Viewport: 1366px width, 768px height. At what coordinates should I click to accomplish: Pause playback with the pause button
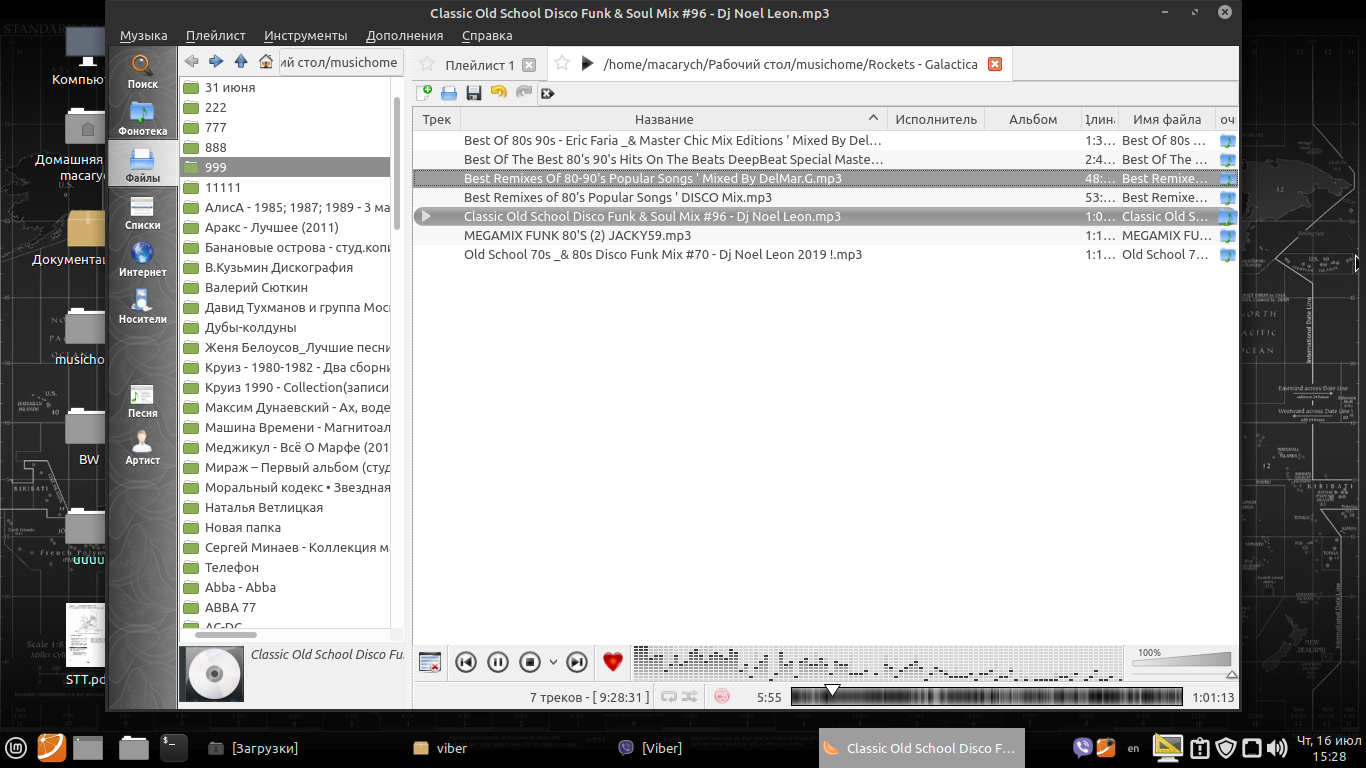497,662
